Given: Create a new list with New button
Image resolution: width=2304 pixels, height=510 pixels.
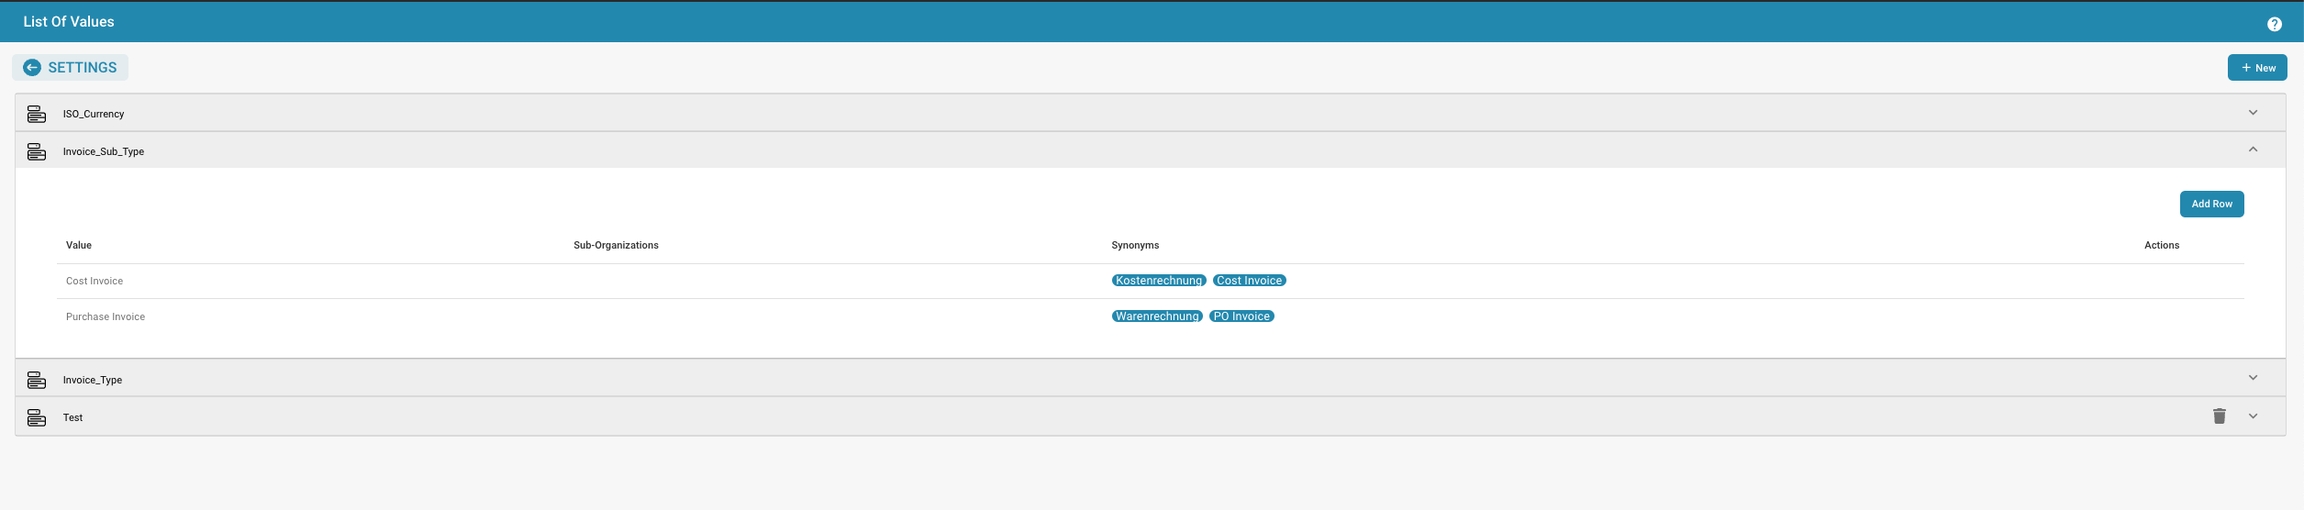Looking at the screenshot, I should 2257,68.
